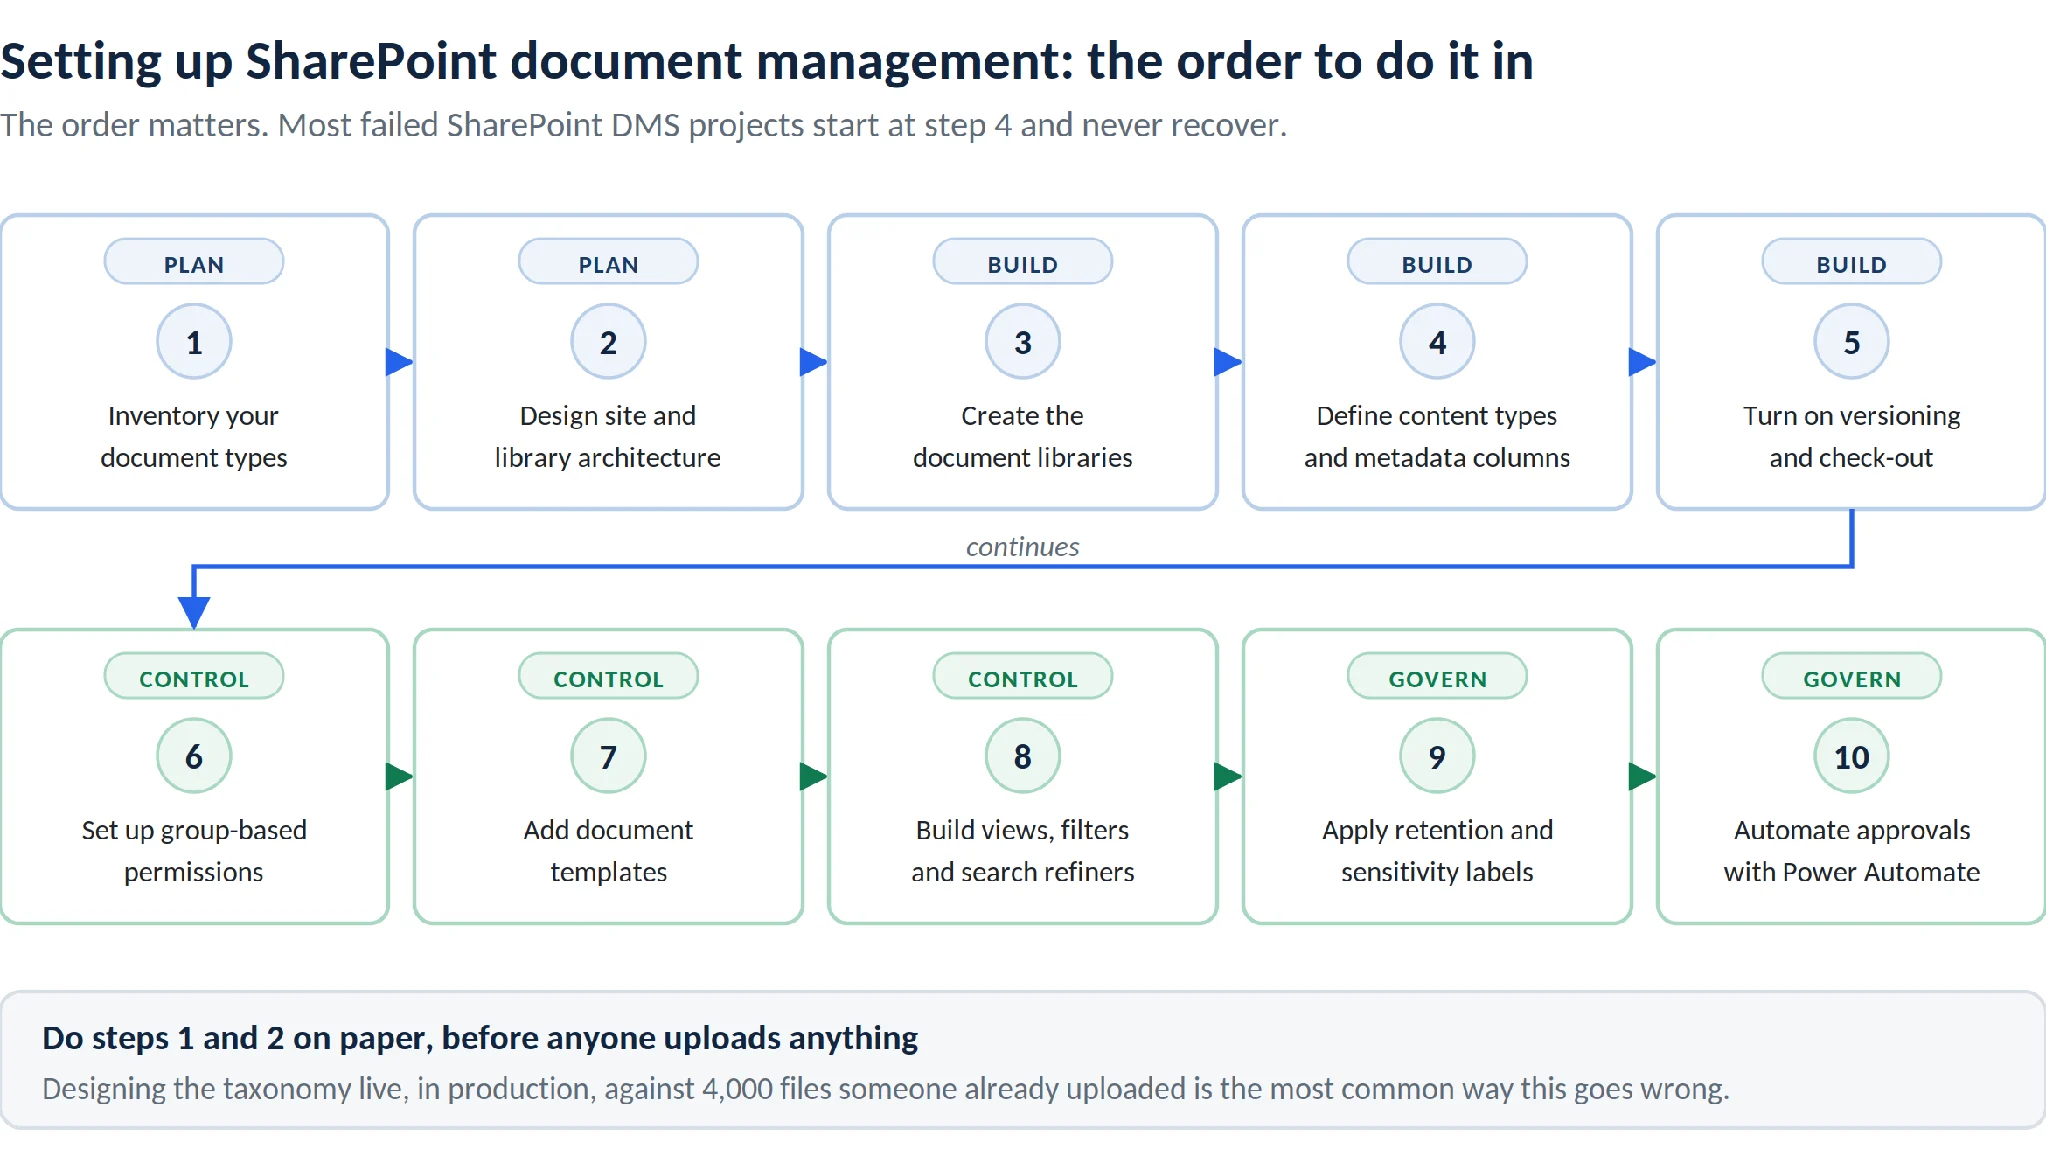Click the PLAN badge above step 1

pos(194,263)
